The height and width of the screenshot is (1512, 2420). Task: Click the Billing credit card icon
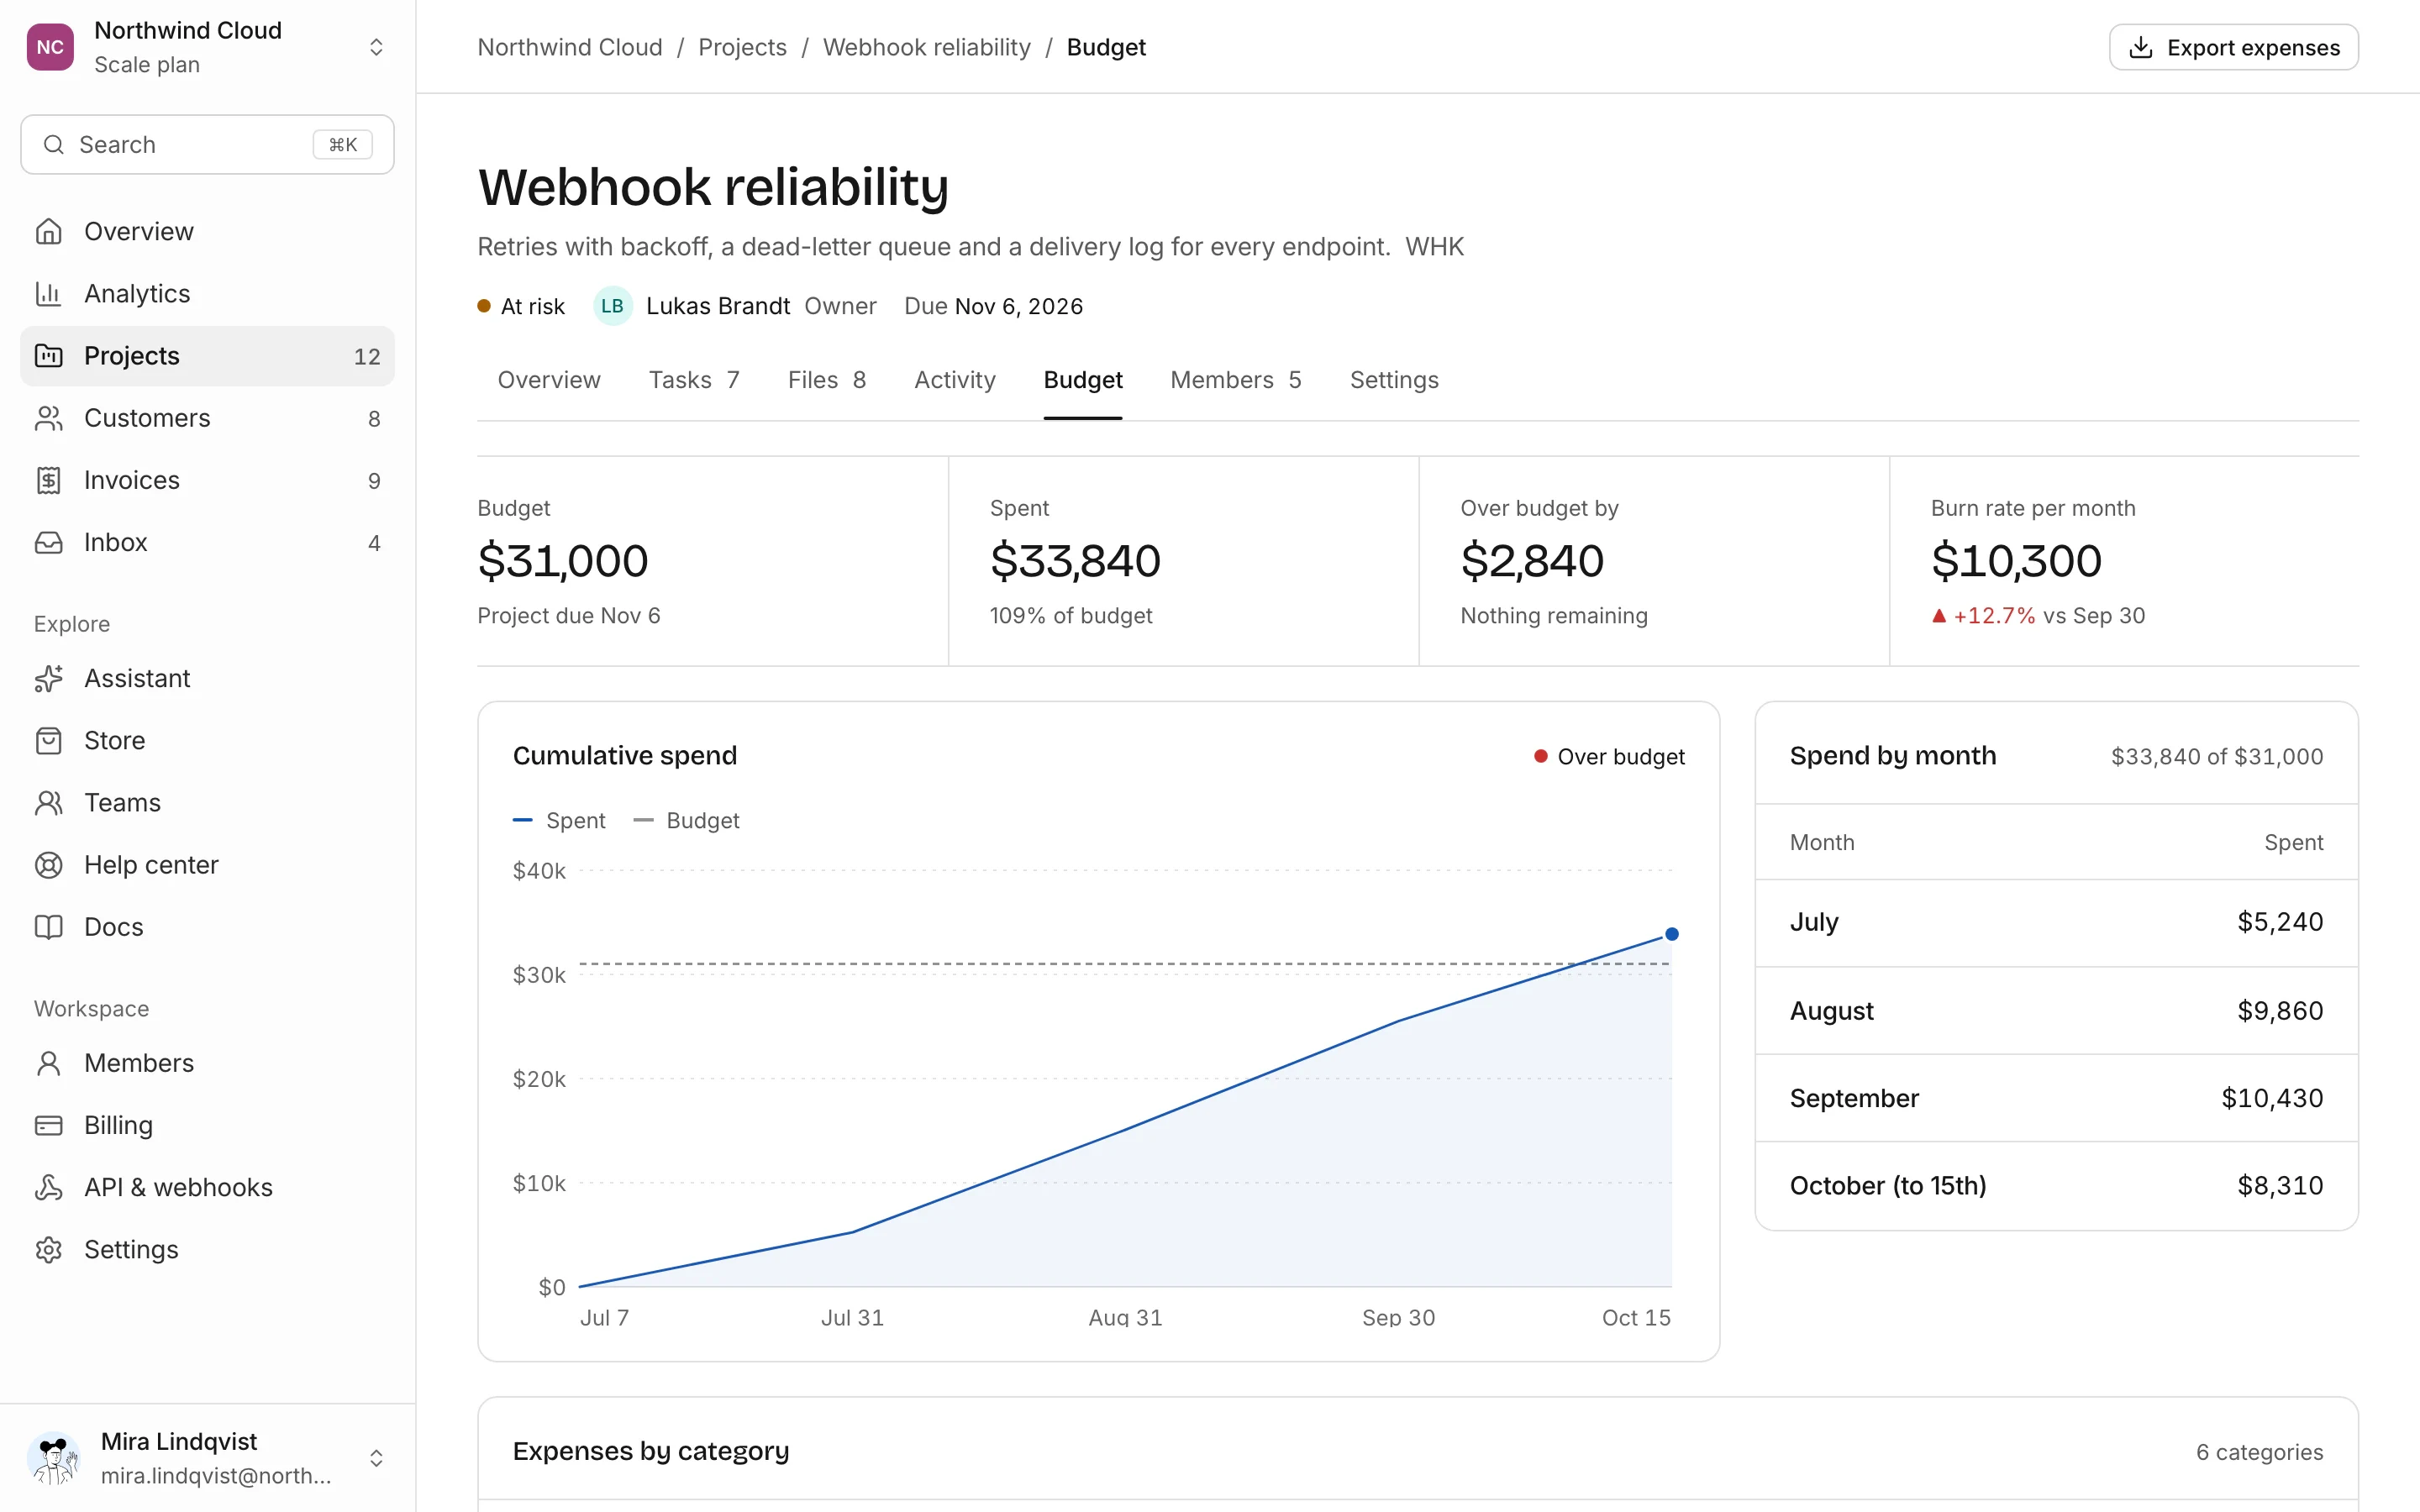48,1125
